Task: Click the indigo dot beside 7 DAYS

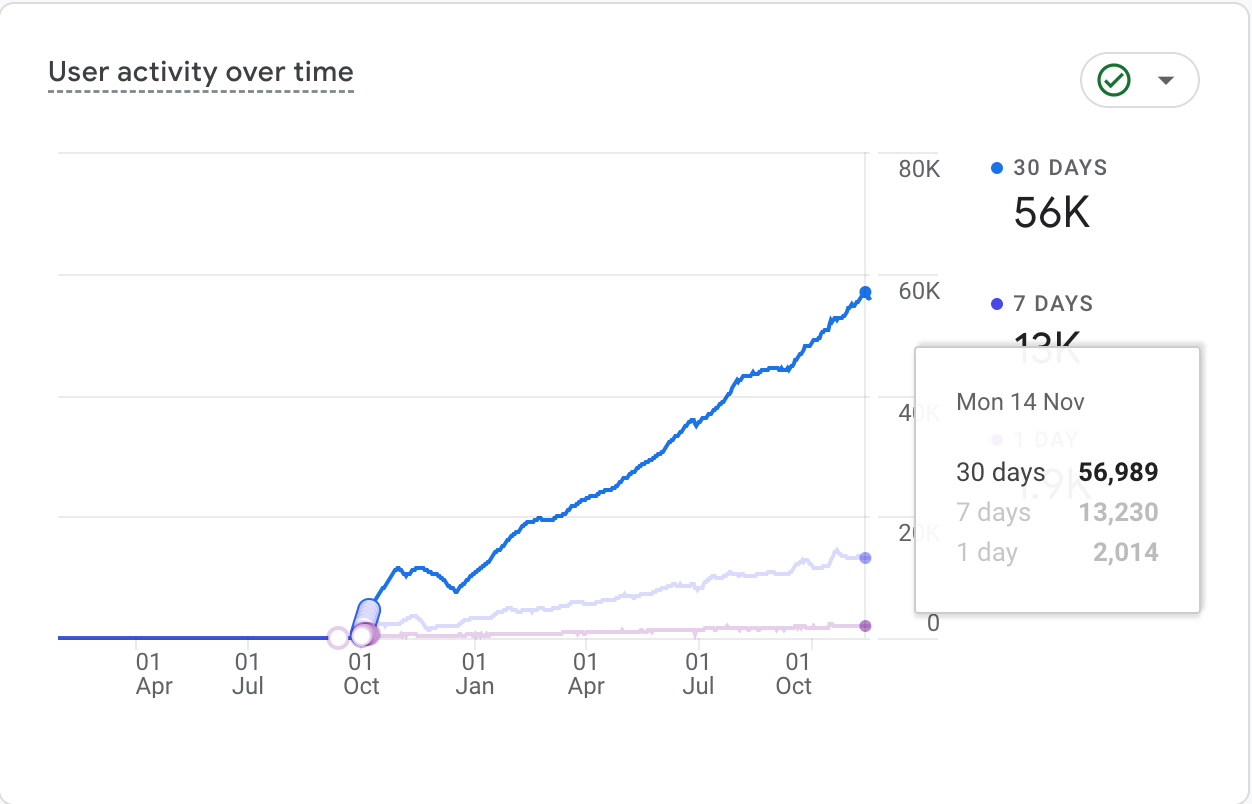Action: (996, 304)
